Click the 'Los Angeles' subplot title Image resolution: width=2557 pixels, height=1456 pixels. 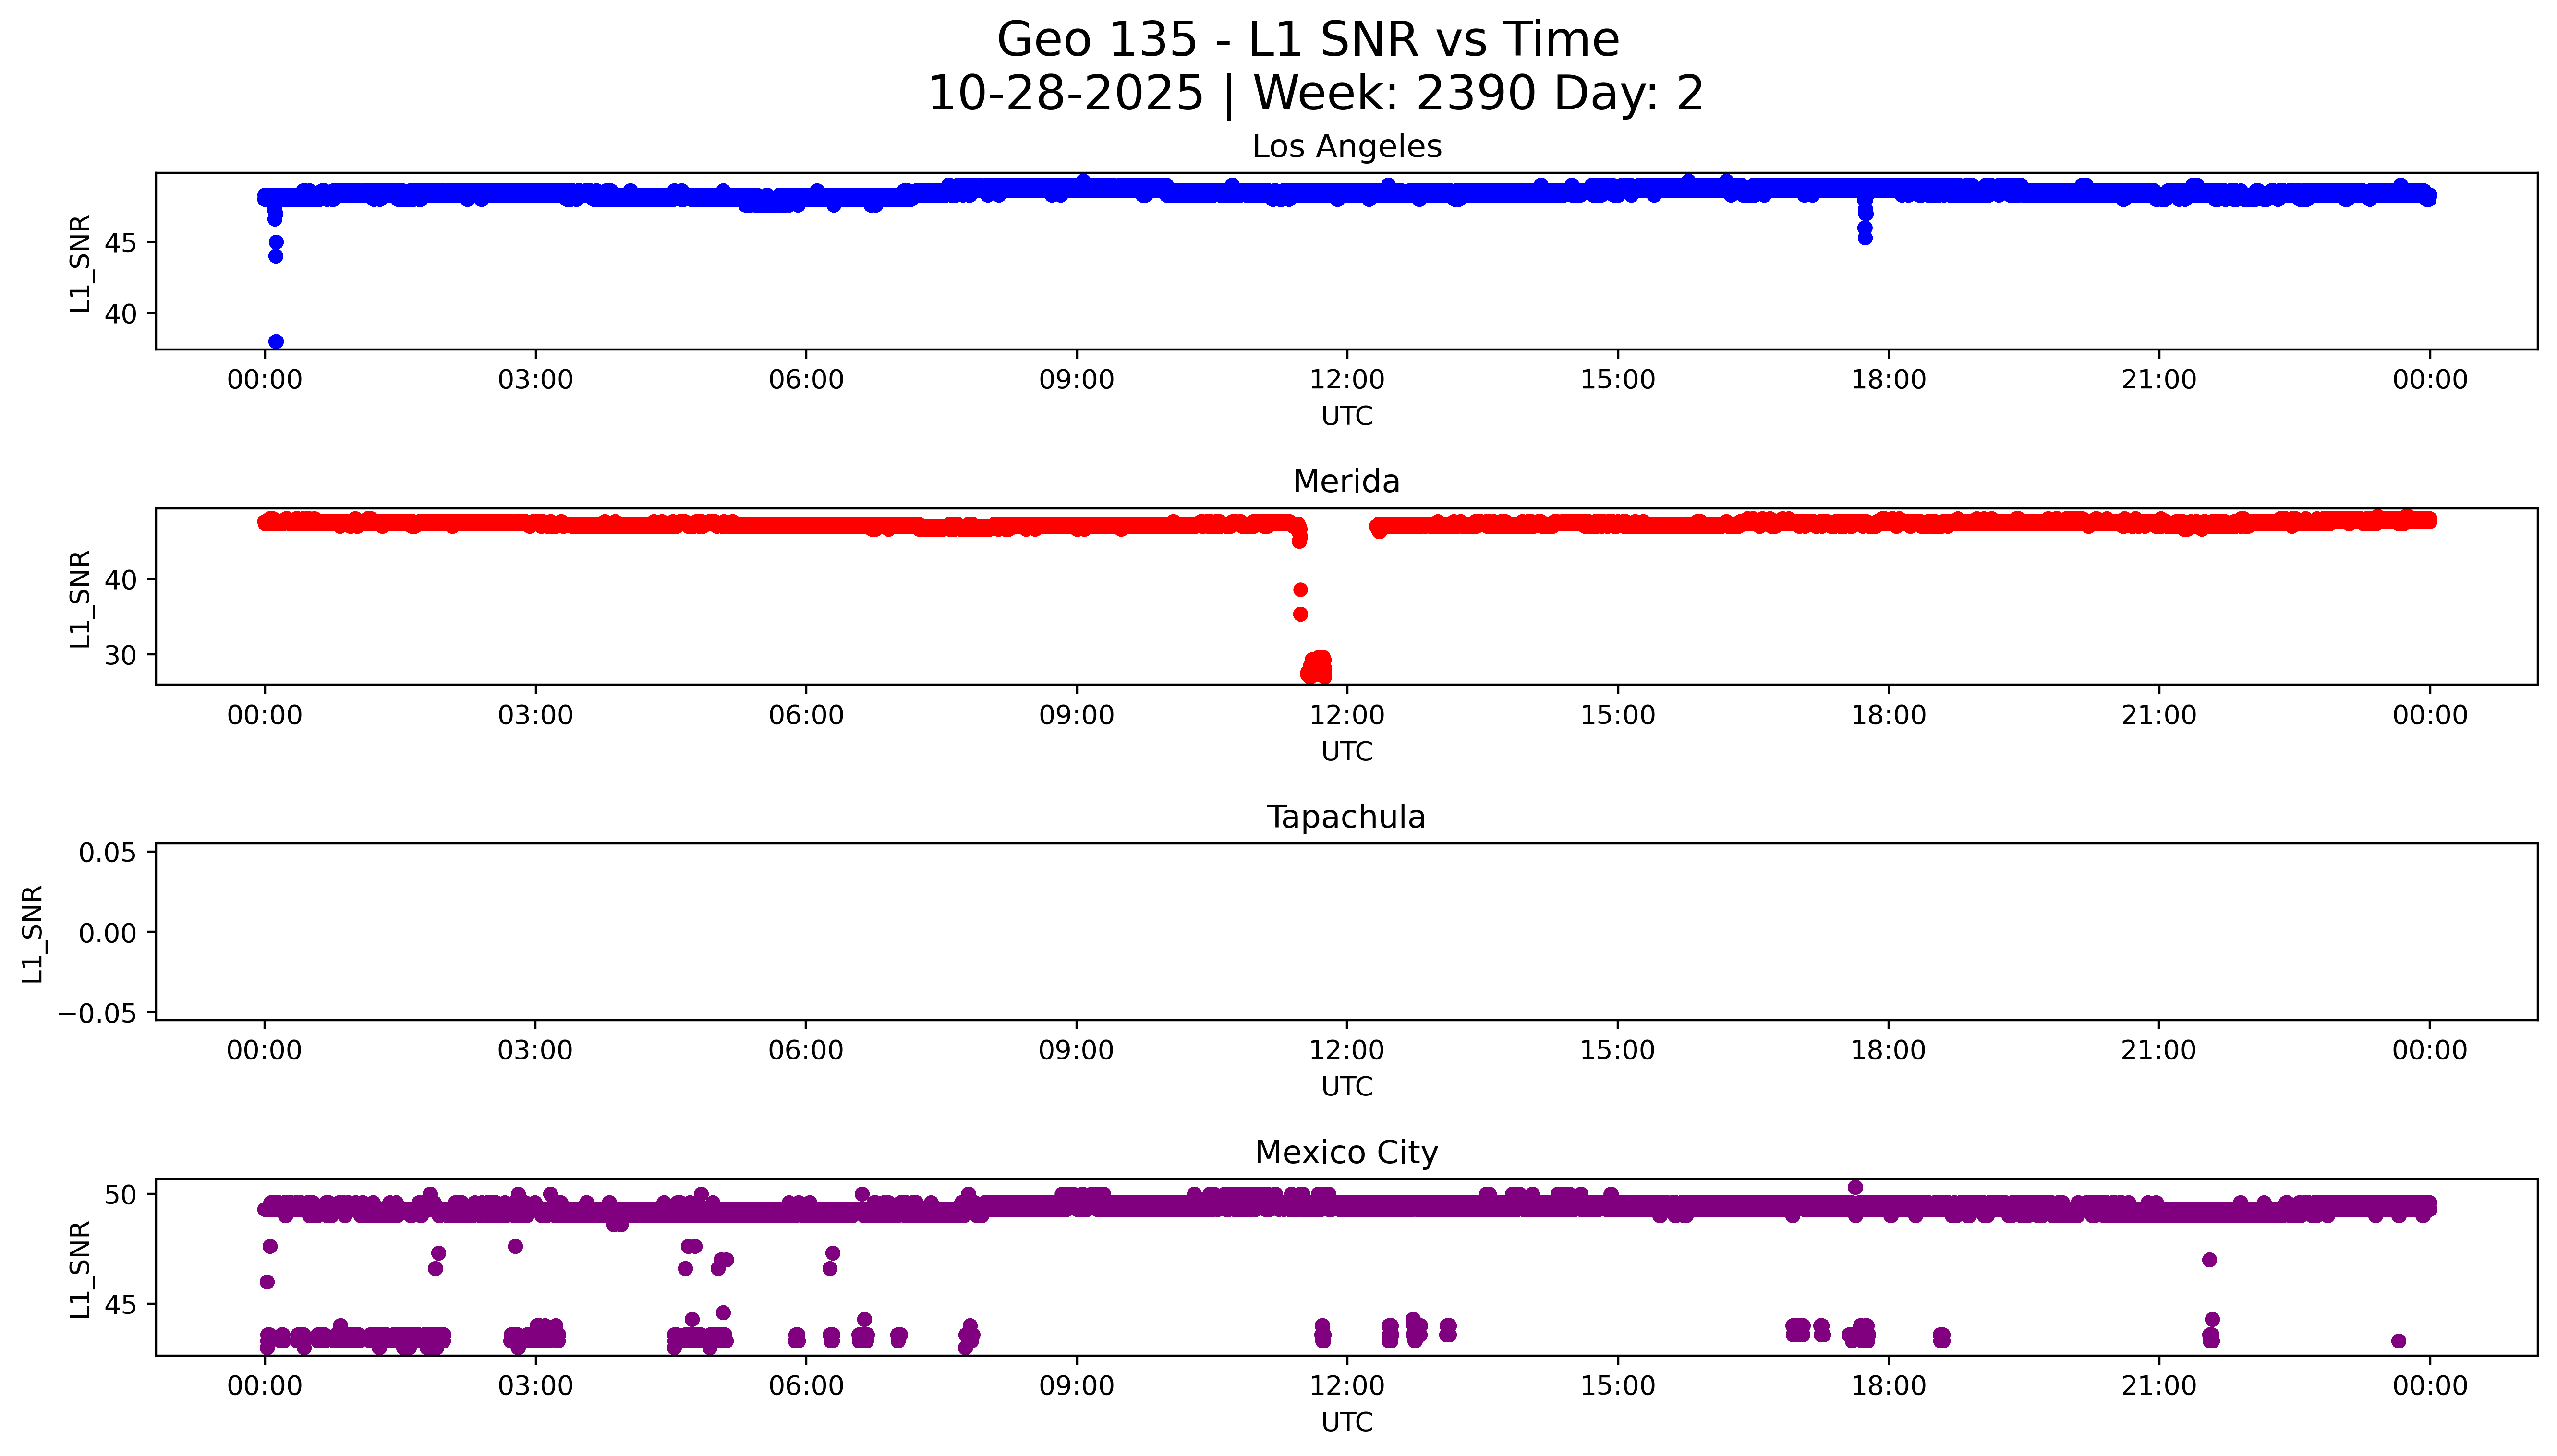[x=1346, y=147]
